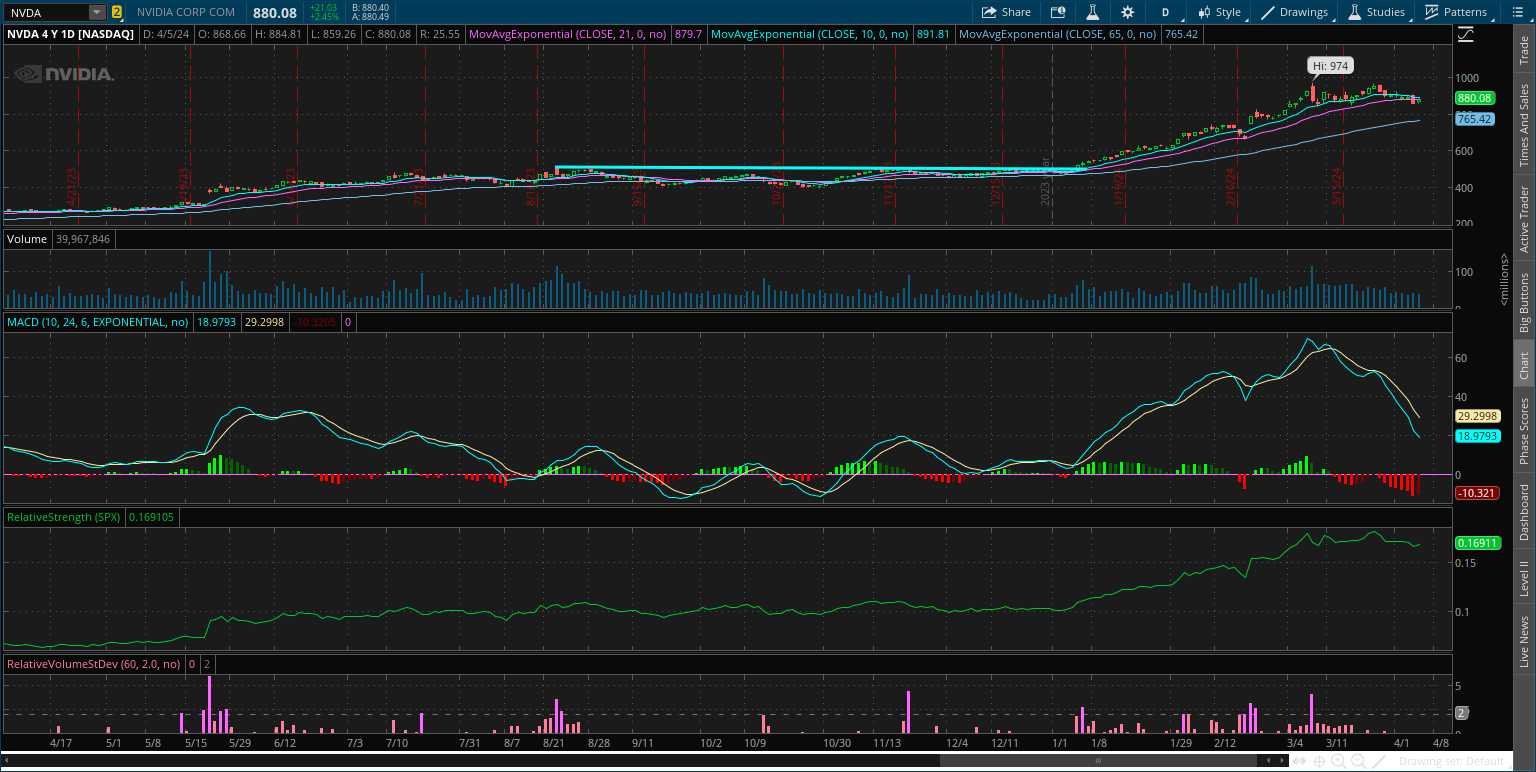The height and width of the screenshot is (772, 1536).
Task: Click the 880.08 last price in header
Action: (275, 12)
